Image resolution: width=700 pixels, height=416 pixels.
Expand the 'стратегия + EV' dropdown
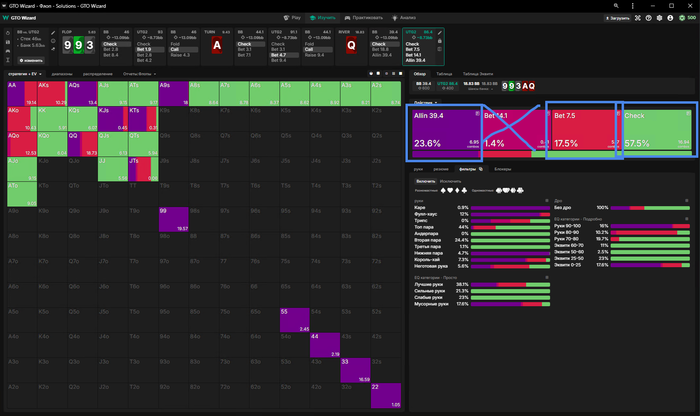25,74
